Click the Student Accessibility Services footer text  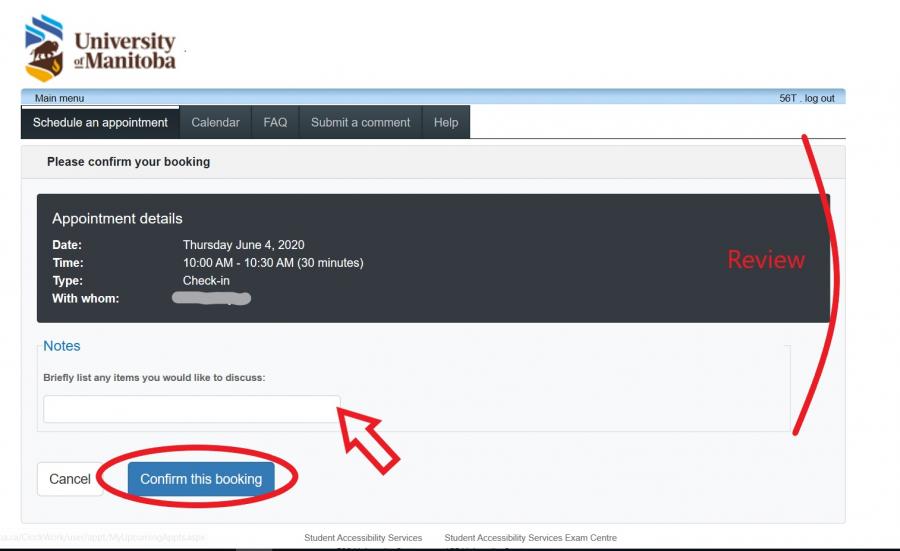tap(363, 538)
